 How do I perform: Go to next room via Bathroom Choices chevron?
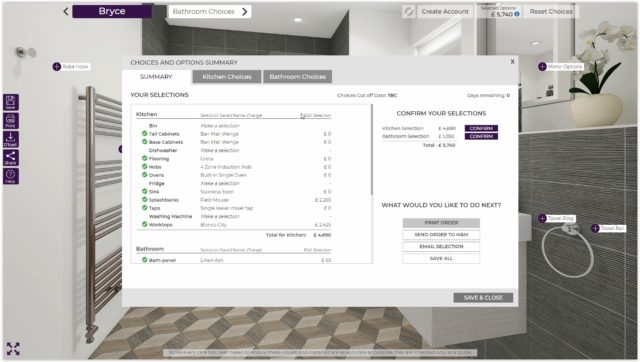(244, 11)
